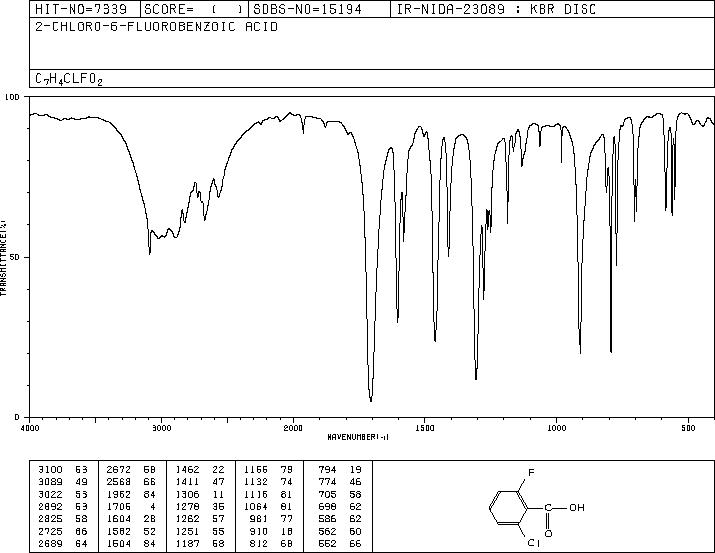The image size is (715, 553).
Task: Select the 586 peak table entry
Action: [x=340, y=519]
